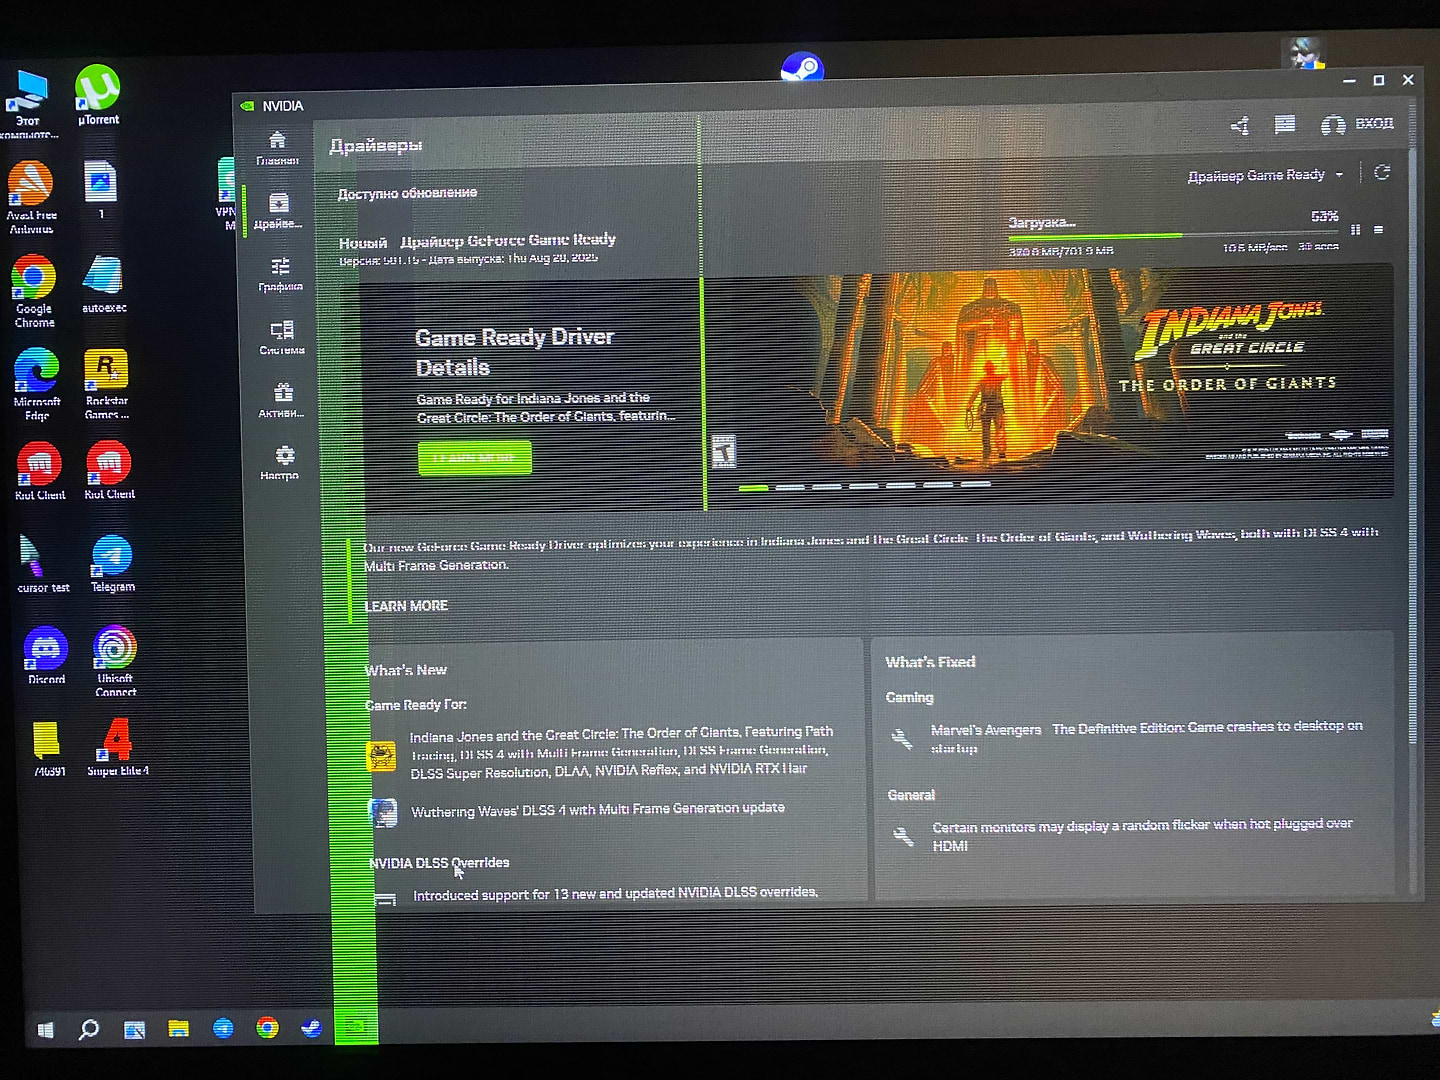The height and width of the screenshot is (1080, 1440).
Task: Open µTorrent desktop icon
Action: coord(98,95)
